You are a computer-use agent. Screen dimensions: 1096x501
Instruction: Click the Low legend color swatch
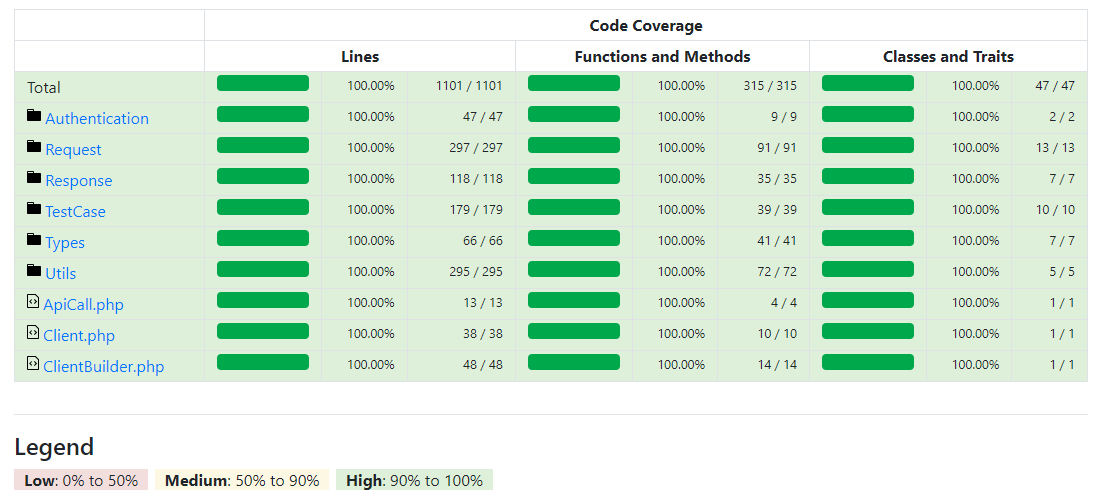point(81,480)
